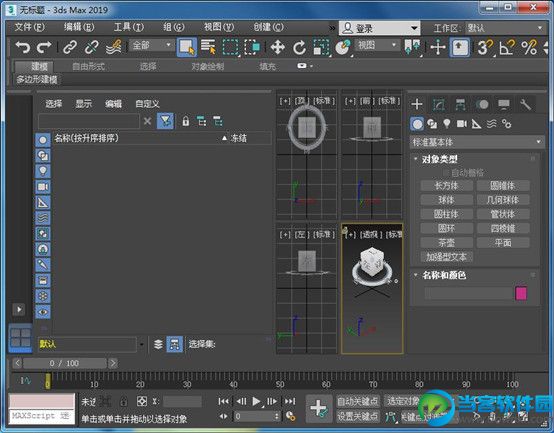Activate the Select and Move tool
This screenshot has height=433, width=554.
(278, 47)
